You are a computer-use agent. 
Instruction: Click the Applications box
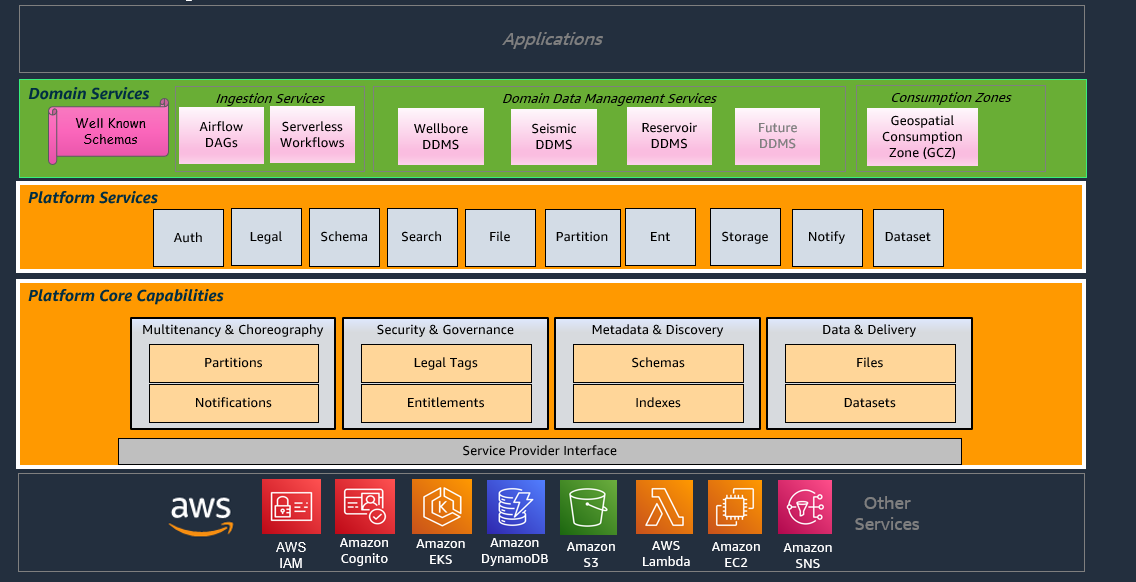point(551,39)
